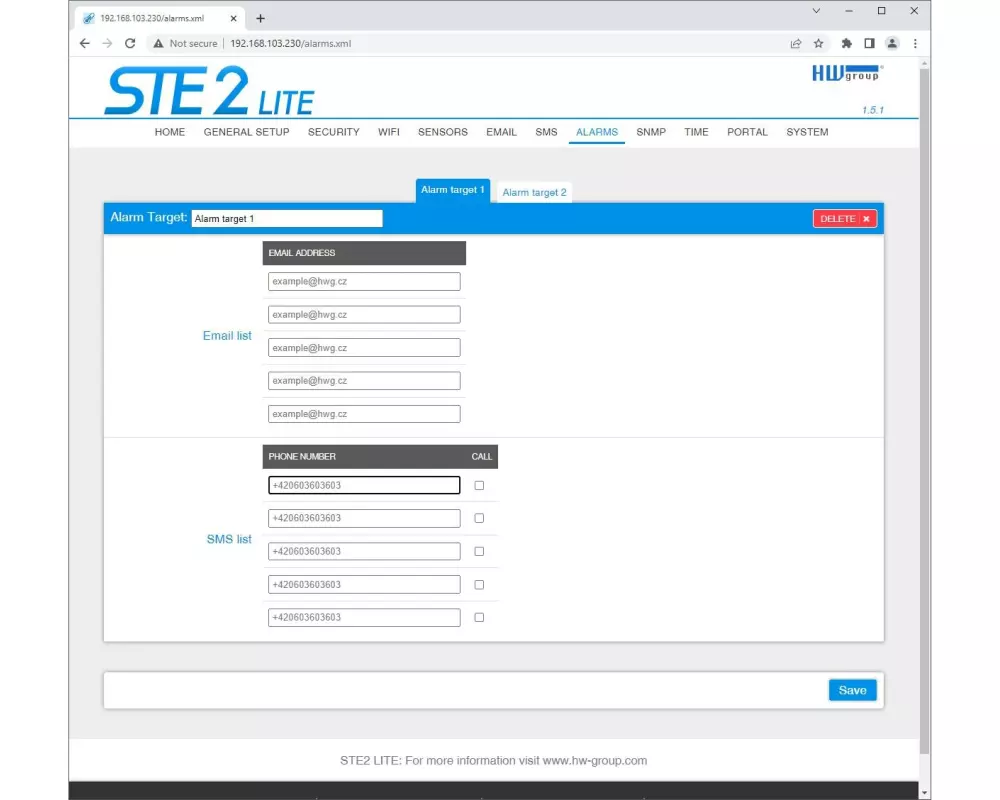
Task: Click the Alarm Target name field
Action: tap(286, 218)
